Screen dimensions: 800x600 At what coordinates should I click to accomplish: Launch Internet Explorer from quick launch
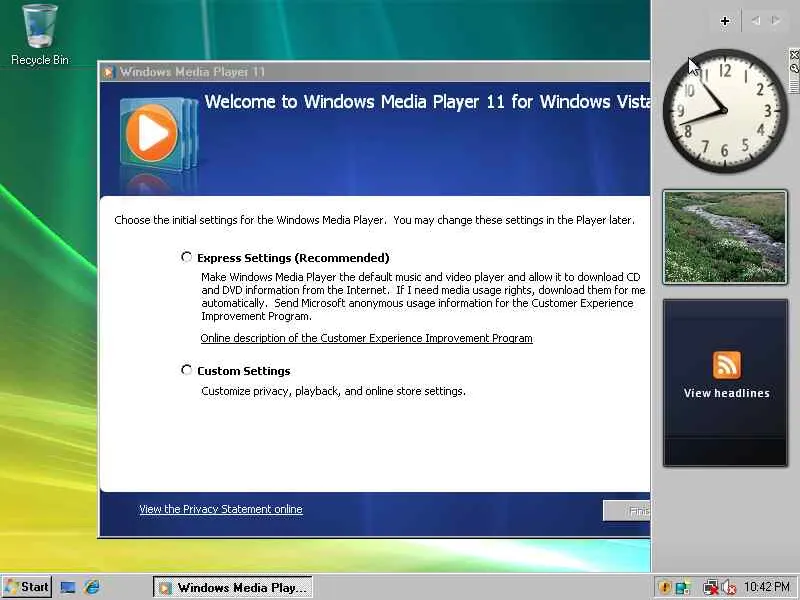[92, 587]
